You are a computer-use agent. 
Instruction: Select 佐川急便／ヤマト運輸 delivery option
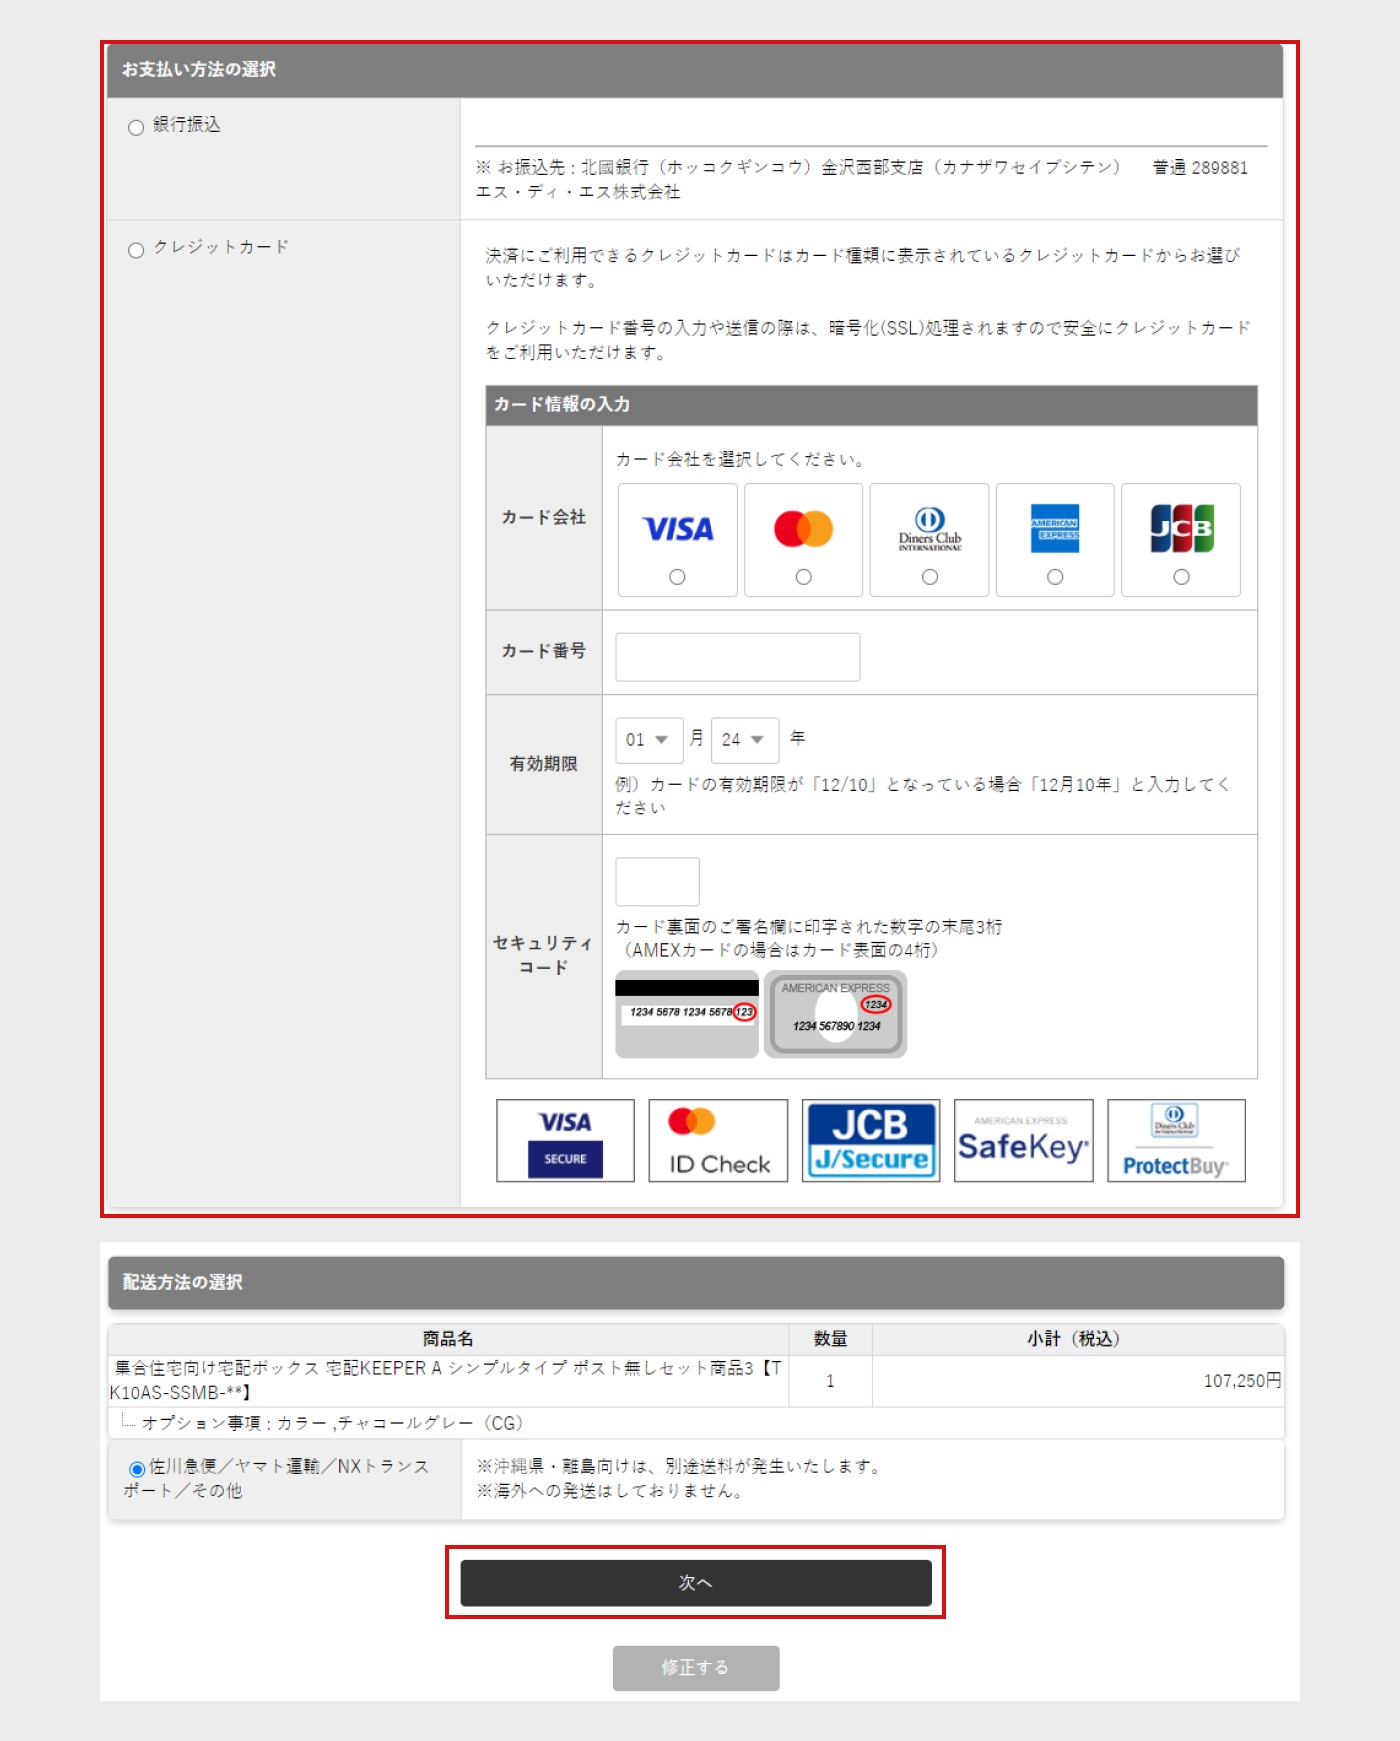point(137,1469)
